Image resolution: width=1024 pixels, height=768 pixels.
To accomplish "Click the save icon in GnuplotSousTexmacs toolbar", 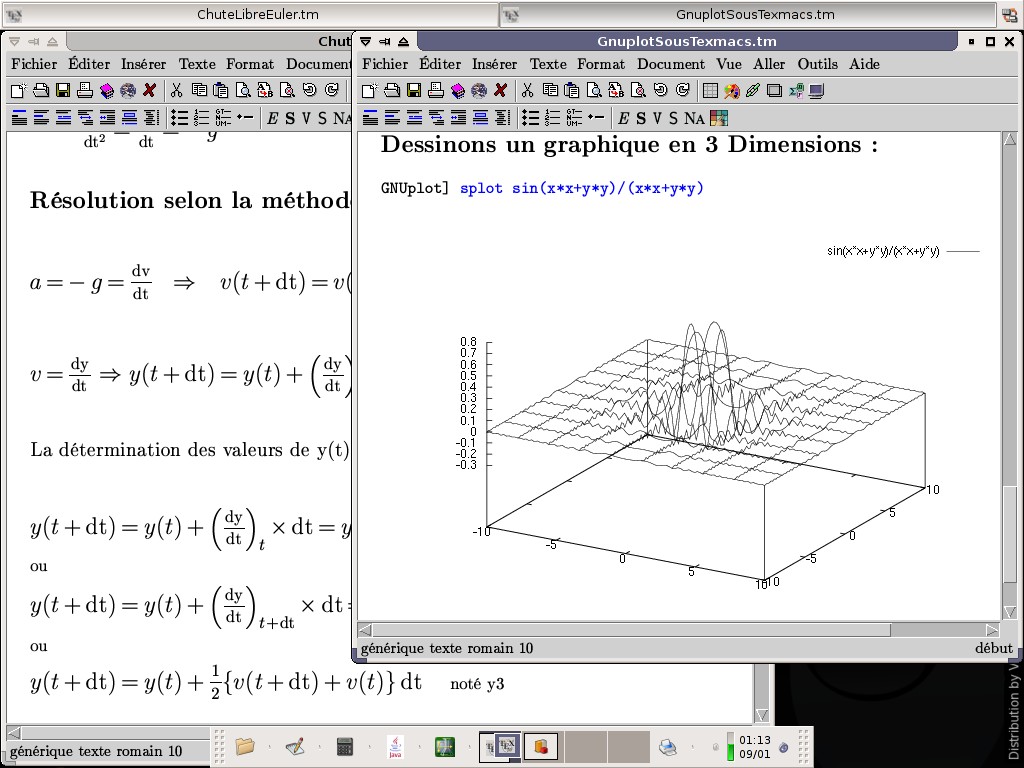I will pos(414,91).
